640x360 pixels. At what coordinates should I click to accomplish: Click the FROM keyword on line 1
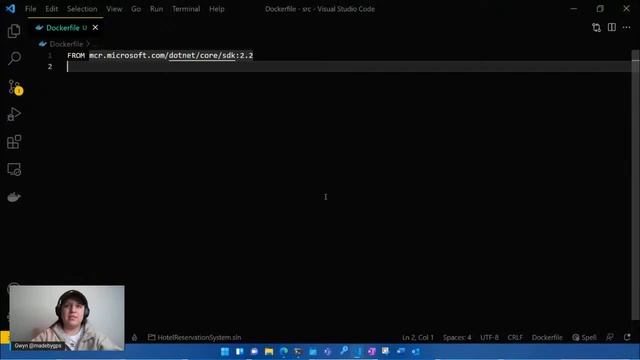tap(76, 55)
